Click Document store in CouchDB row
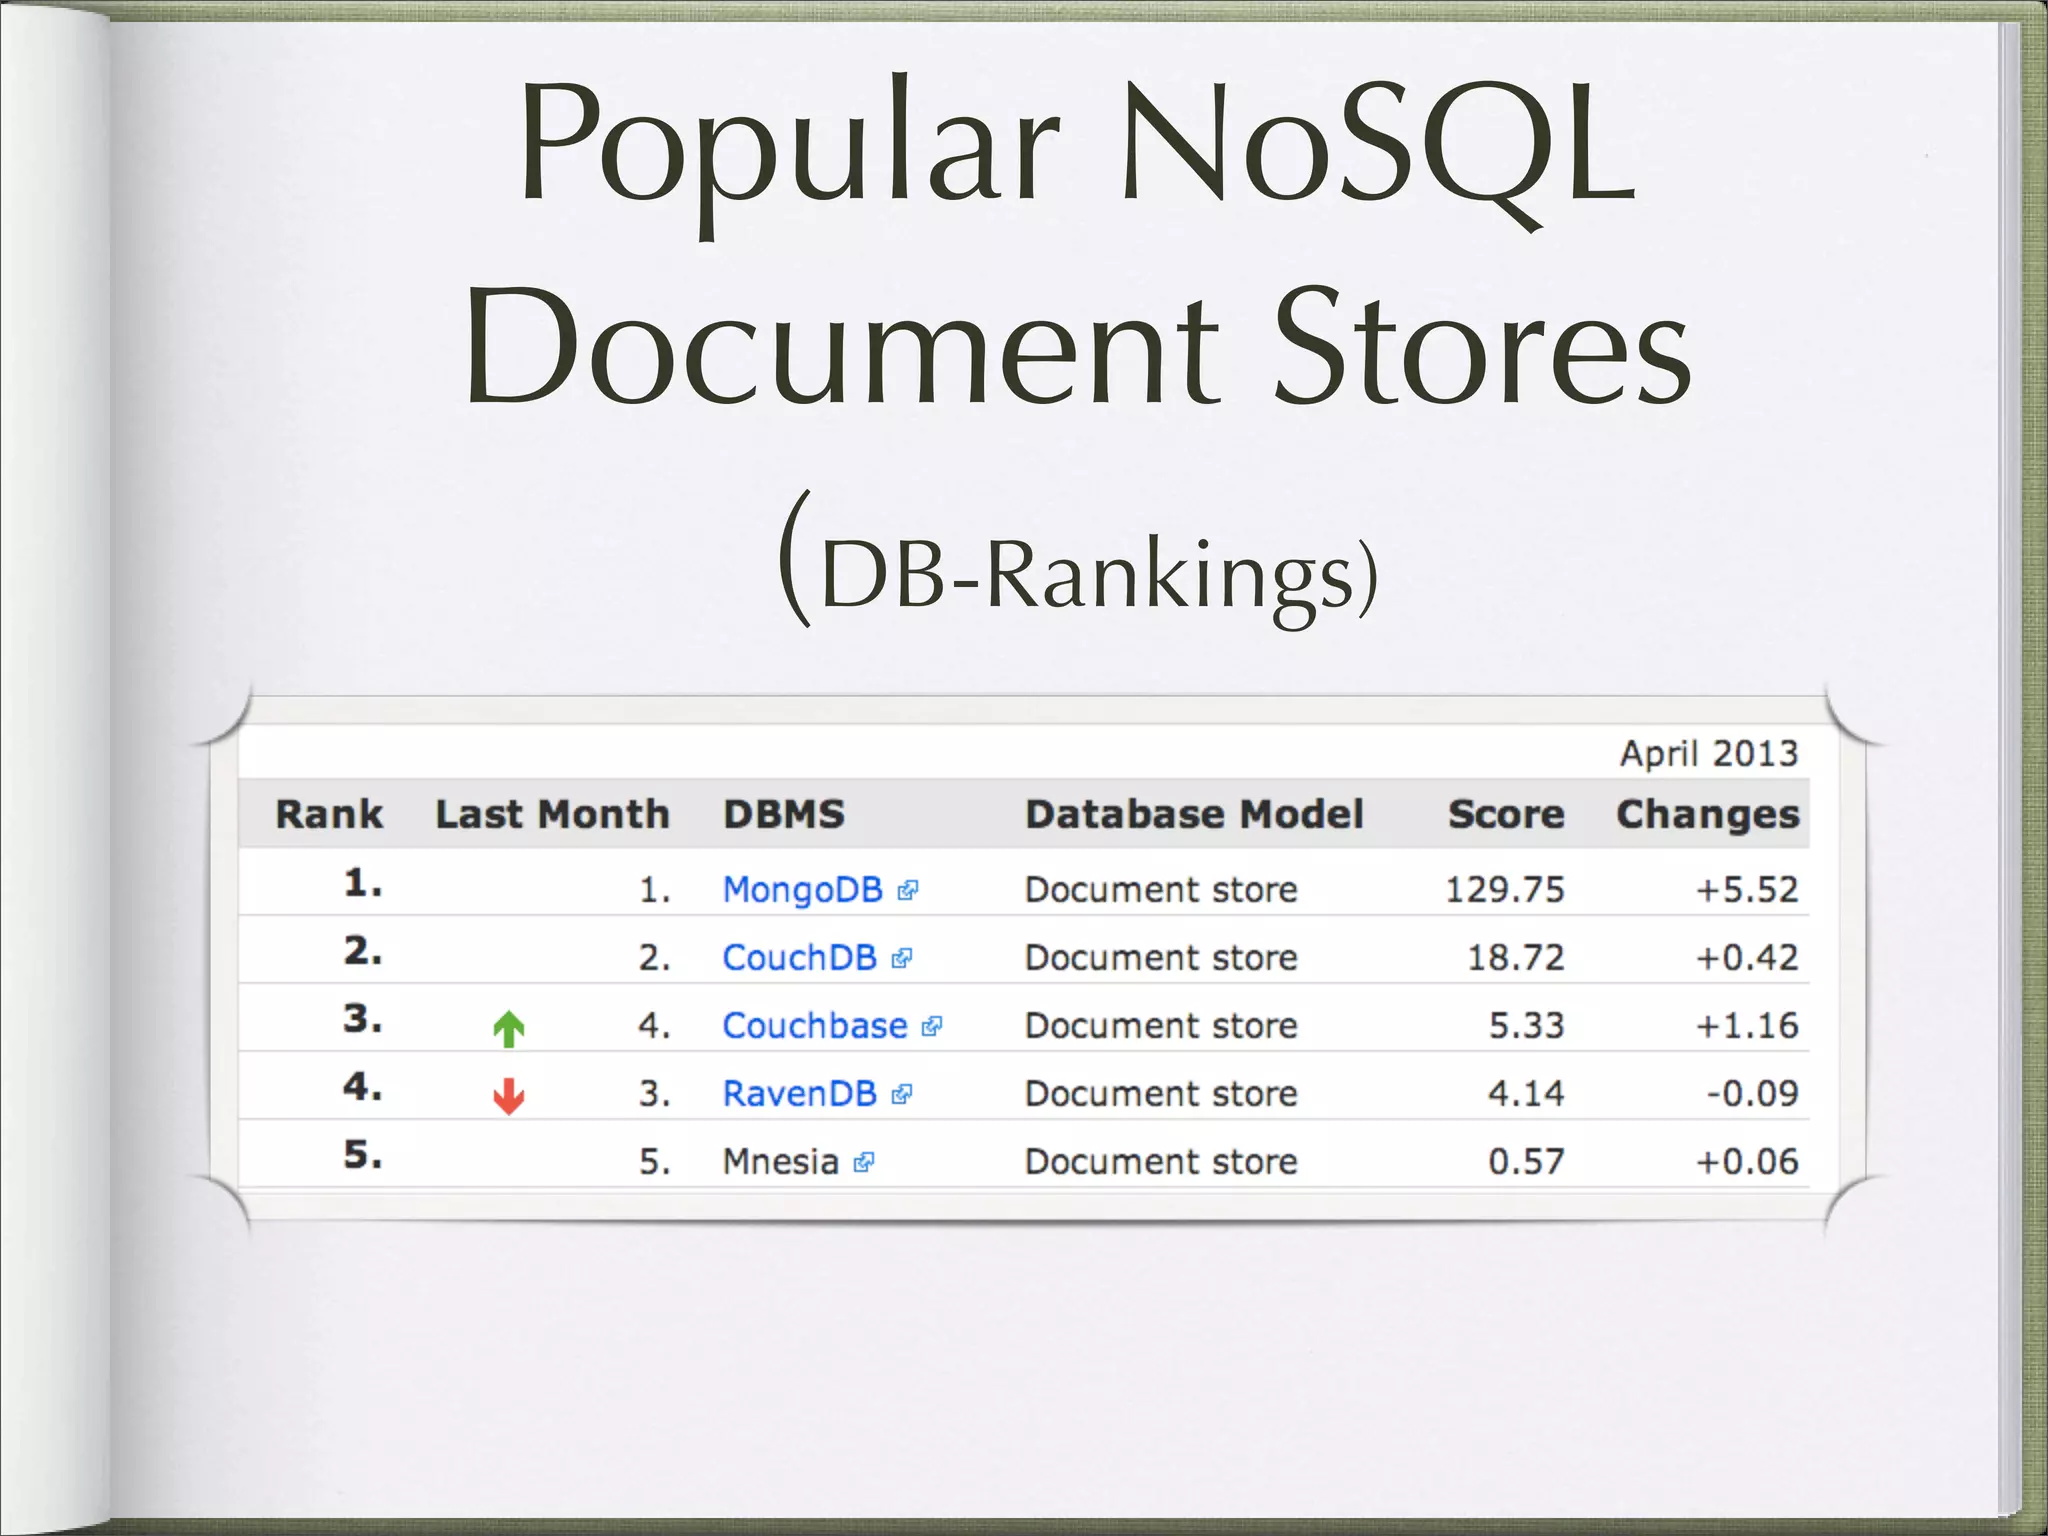The image size is (2048, 1536). click(1161, 958)
